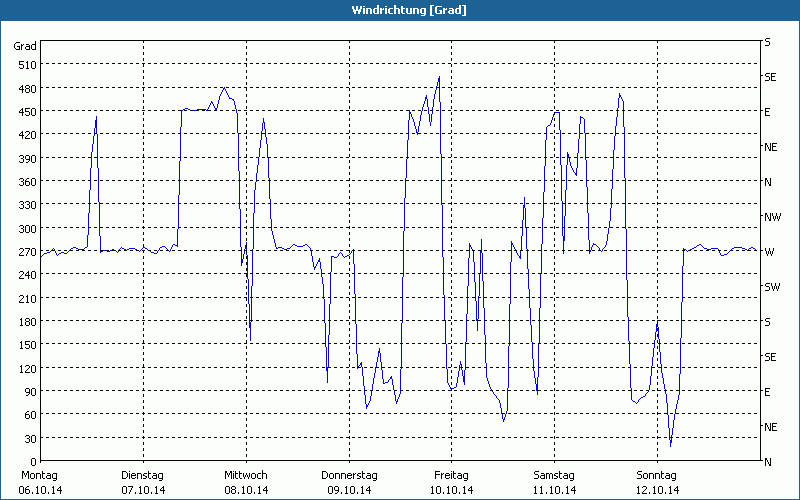Select the date 09.10.14

click(349, 490)
